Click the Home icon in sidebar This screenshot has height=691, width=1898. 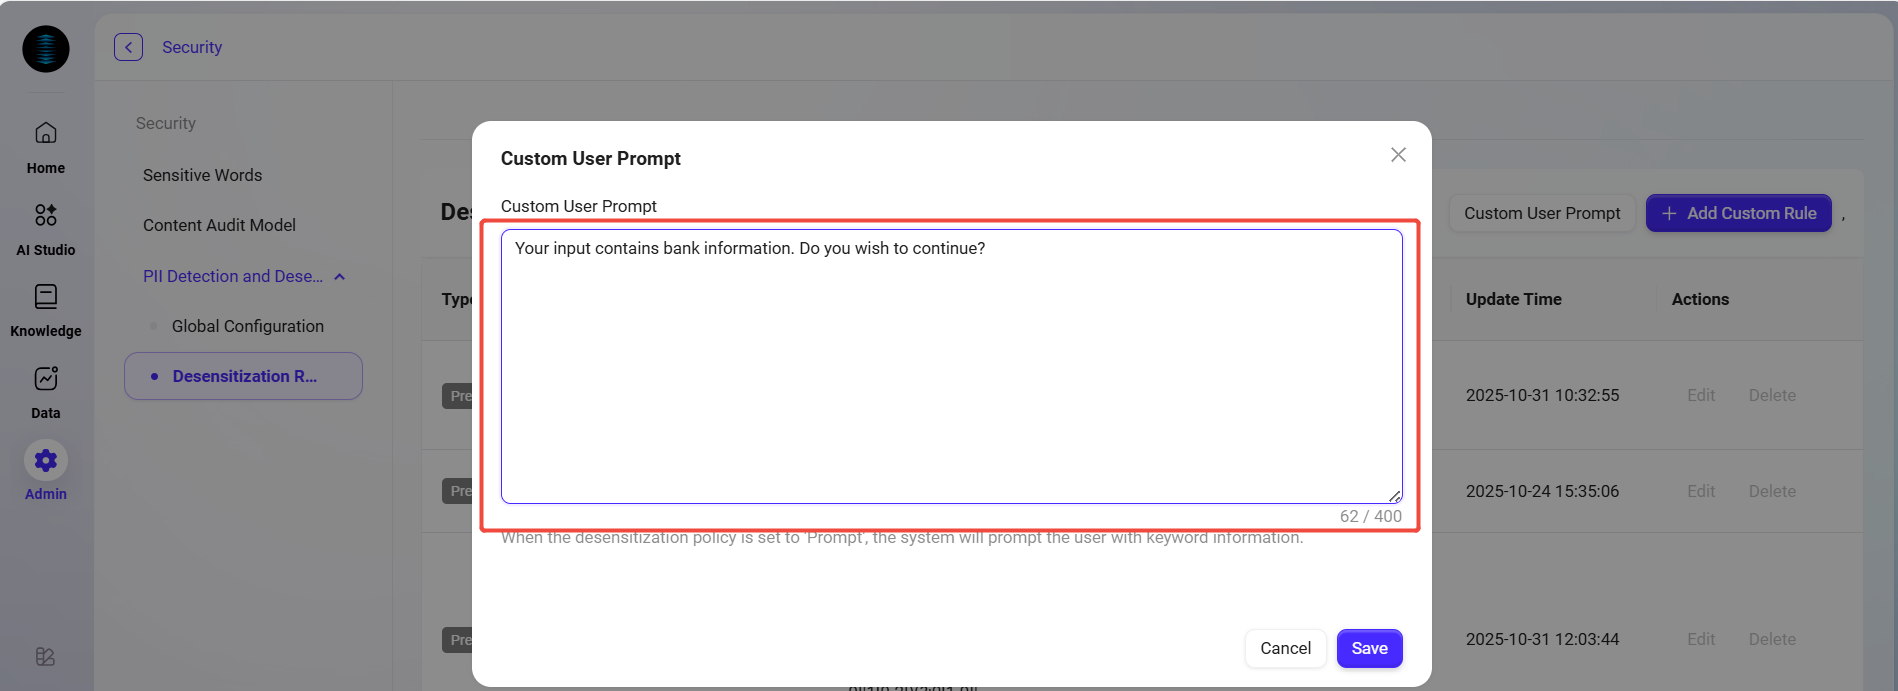coord(46,133)
